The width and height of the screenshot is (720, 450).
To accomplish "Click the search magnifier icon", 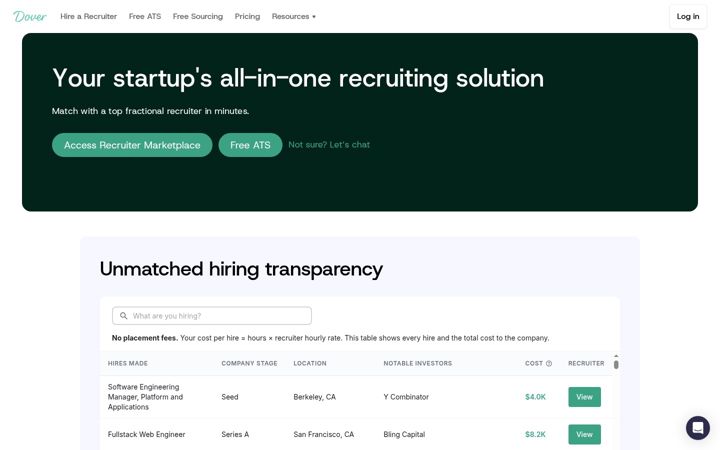I will pyautogui.click(x=124, y=316).
